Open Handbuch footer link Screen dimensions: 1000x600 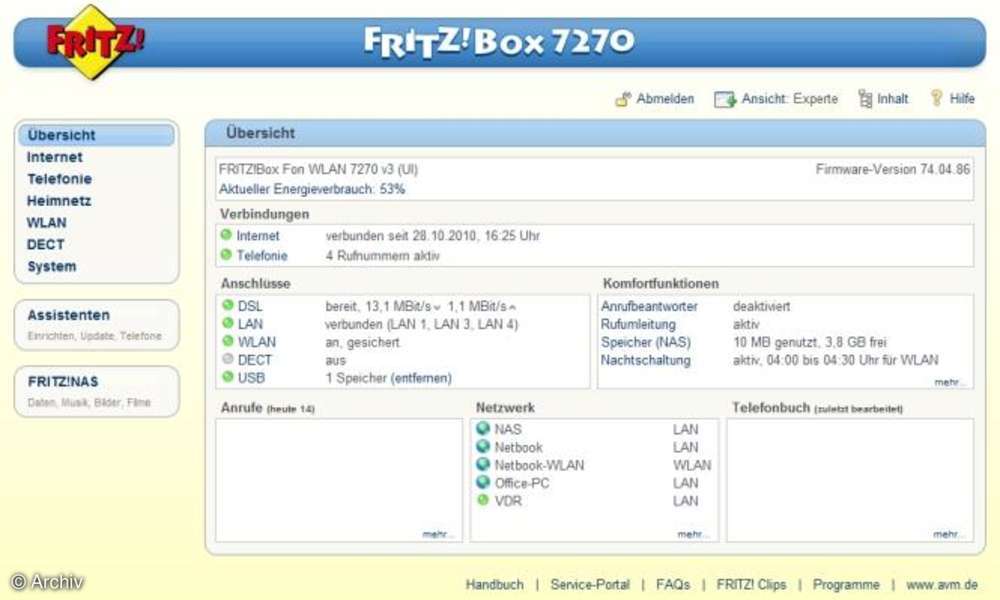click(494, 584)
